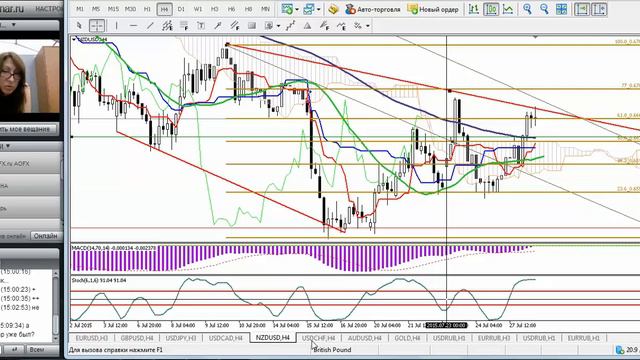Select the text label tool
This screenshot has height=360, width=640.
pos(201,26)
